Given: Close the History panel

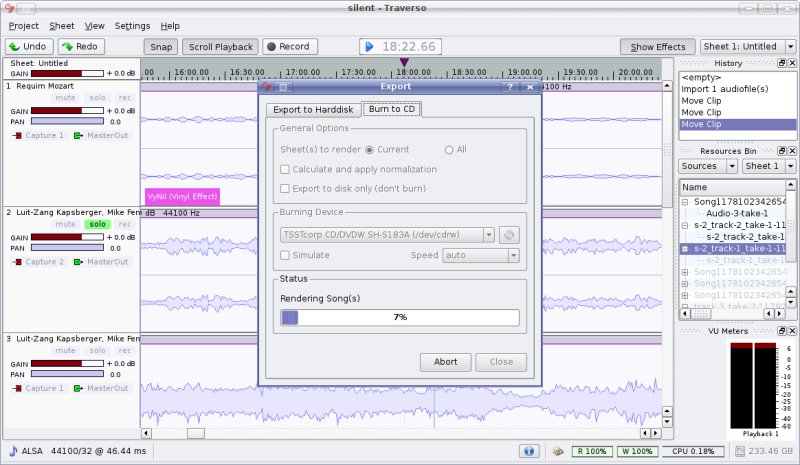Looking at the screenshot, I should click(x=792, y=63).
